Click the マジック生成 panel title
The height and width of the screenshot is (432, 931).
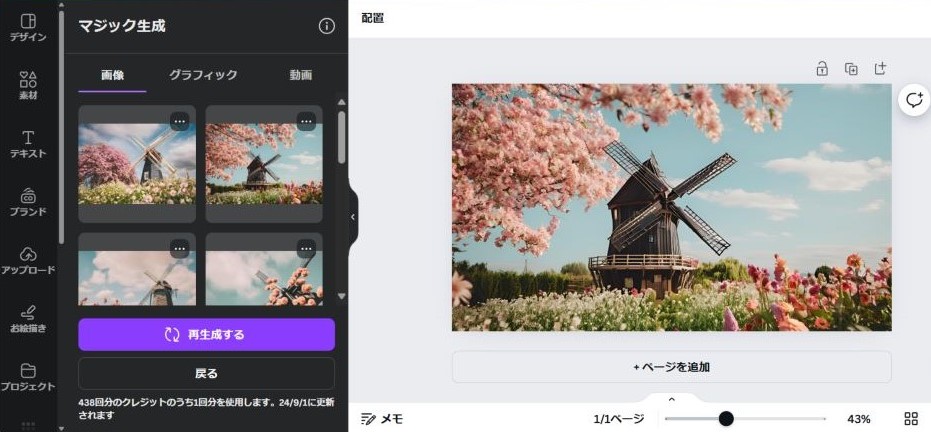pyautogui.click(x=122, y=26)
